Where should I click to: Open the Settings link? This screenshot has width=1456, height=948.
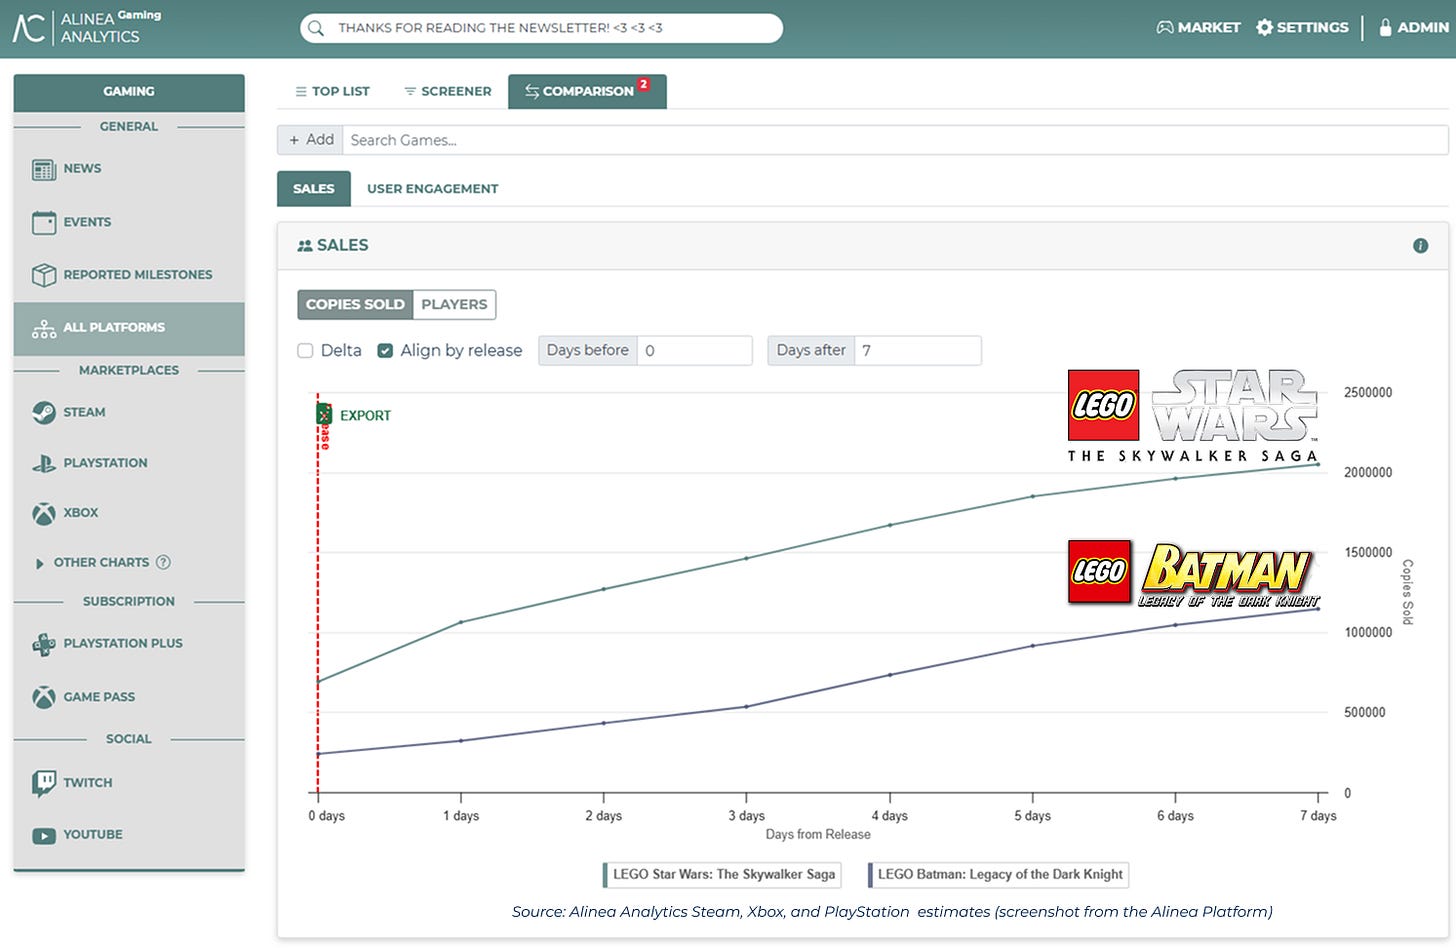1302,28
